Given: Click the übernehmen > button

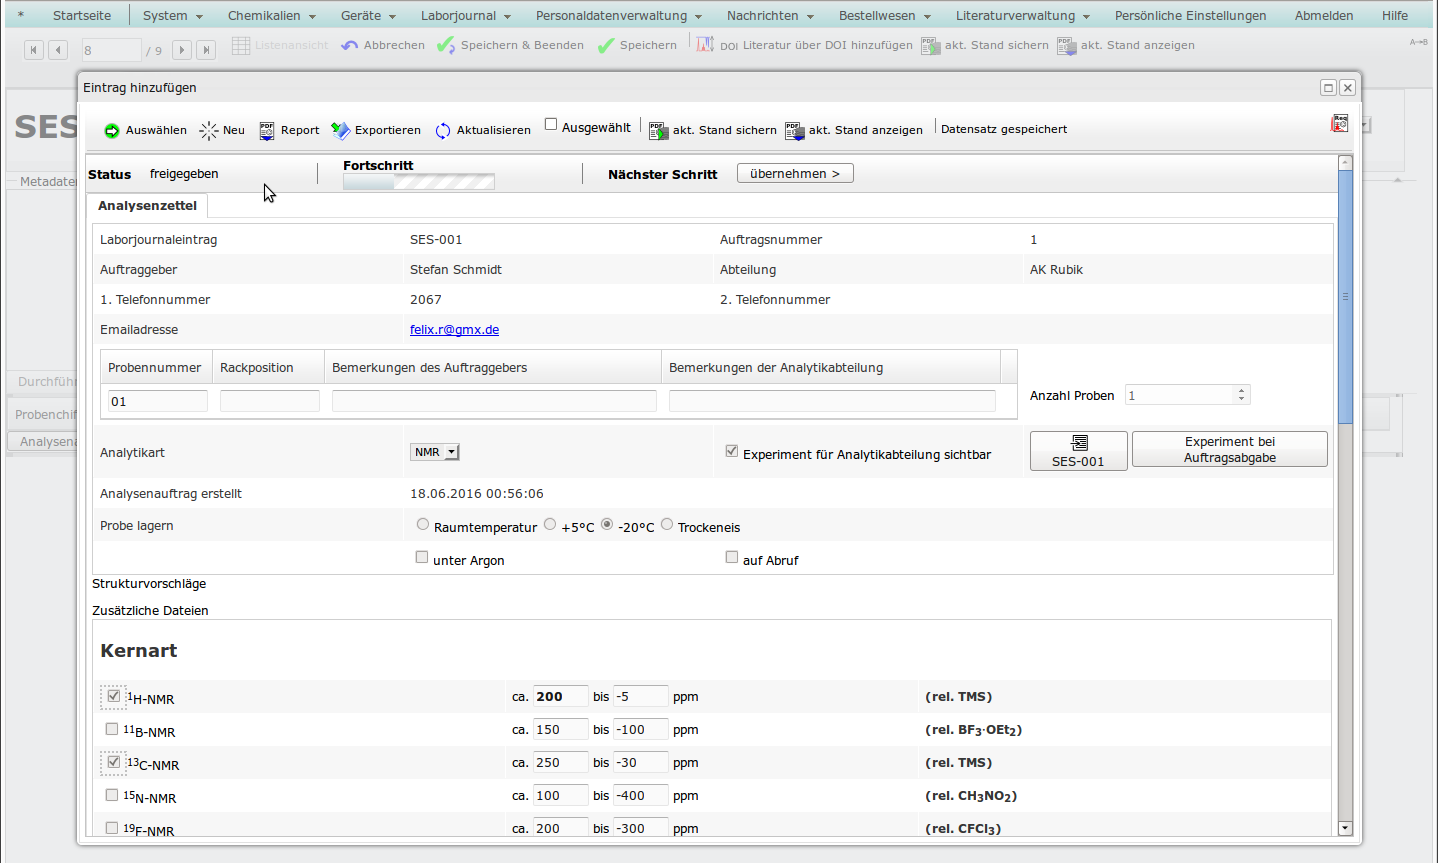Looking at the screenshot, I should point(795,173).
